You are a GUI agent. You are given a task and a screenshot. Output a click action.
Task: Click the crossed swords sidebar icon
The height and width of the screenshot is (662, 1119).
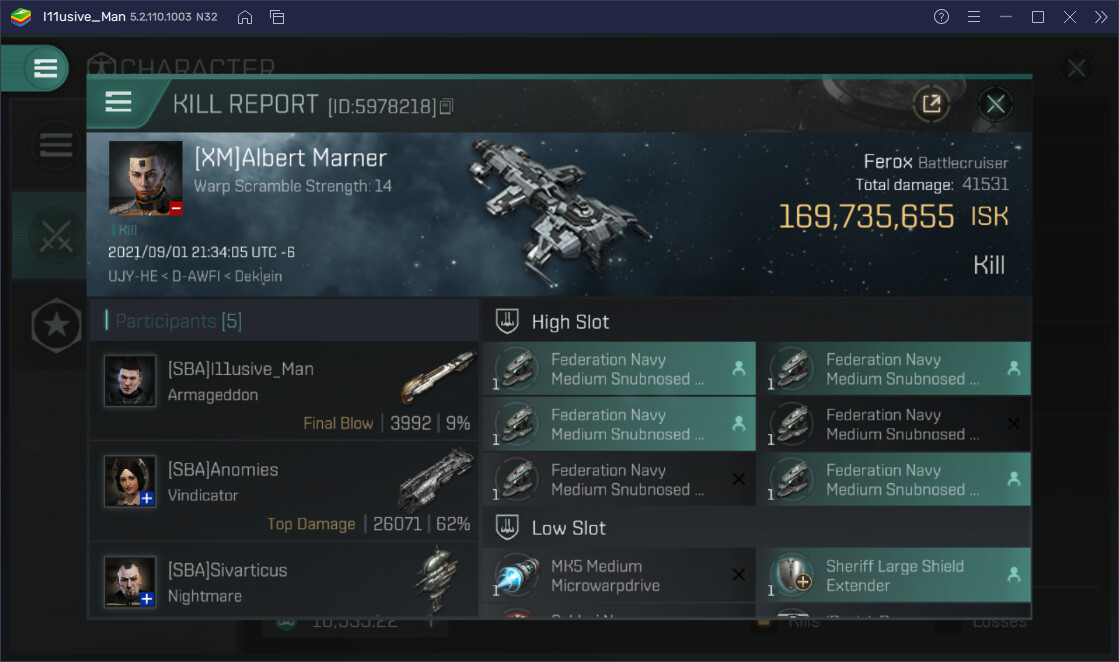[55, 236]
